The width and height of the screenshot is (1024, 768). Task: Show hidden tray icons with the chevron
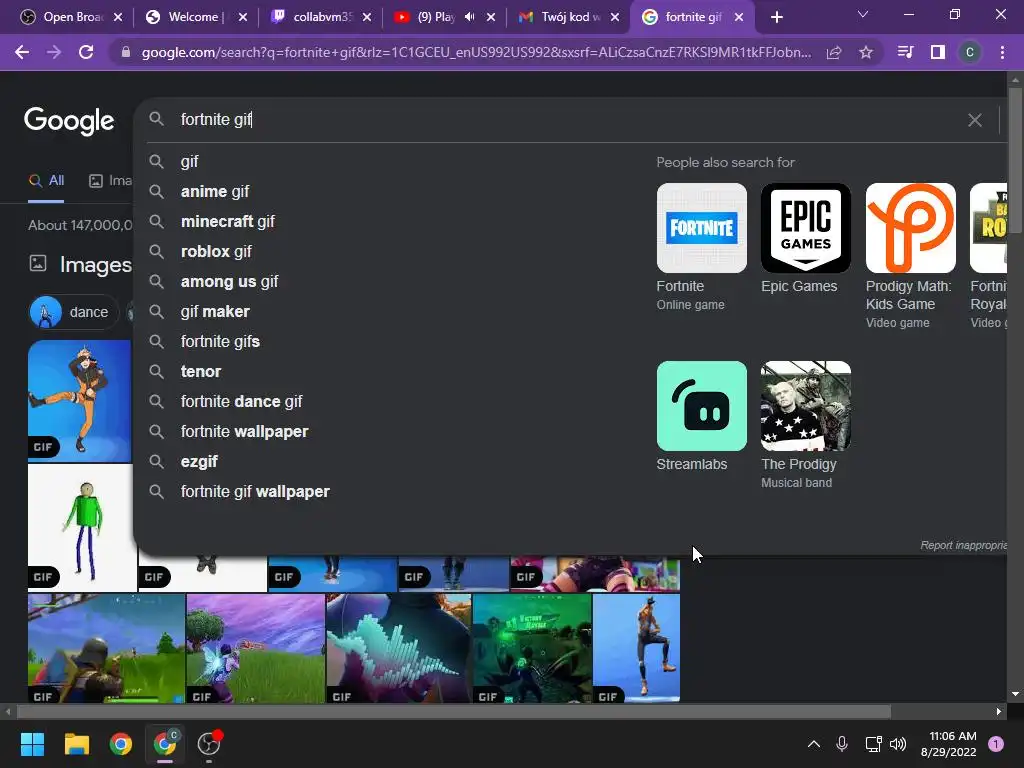(814, 744)
